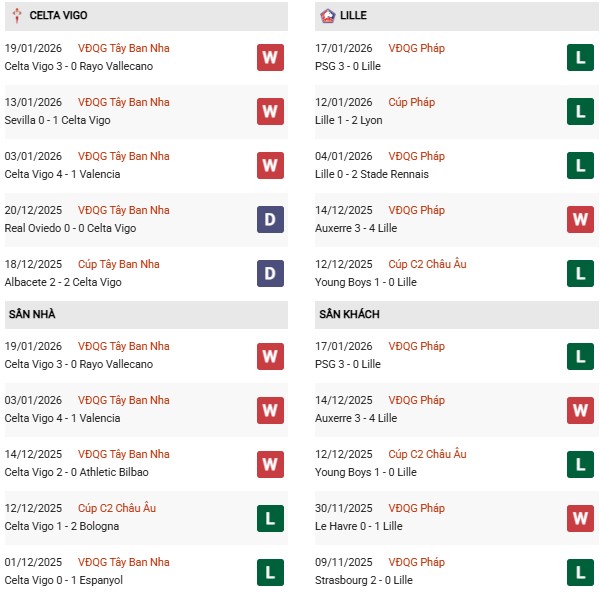Click the Lille club crest icon

click(x=328, y=16)
